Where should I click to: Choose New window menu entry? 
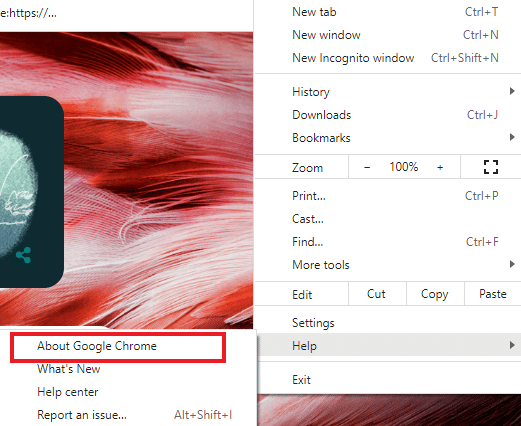pos(388,35)
